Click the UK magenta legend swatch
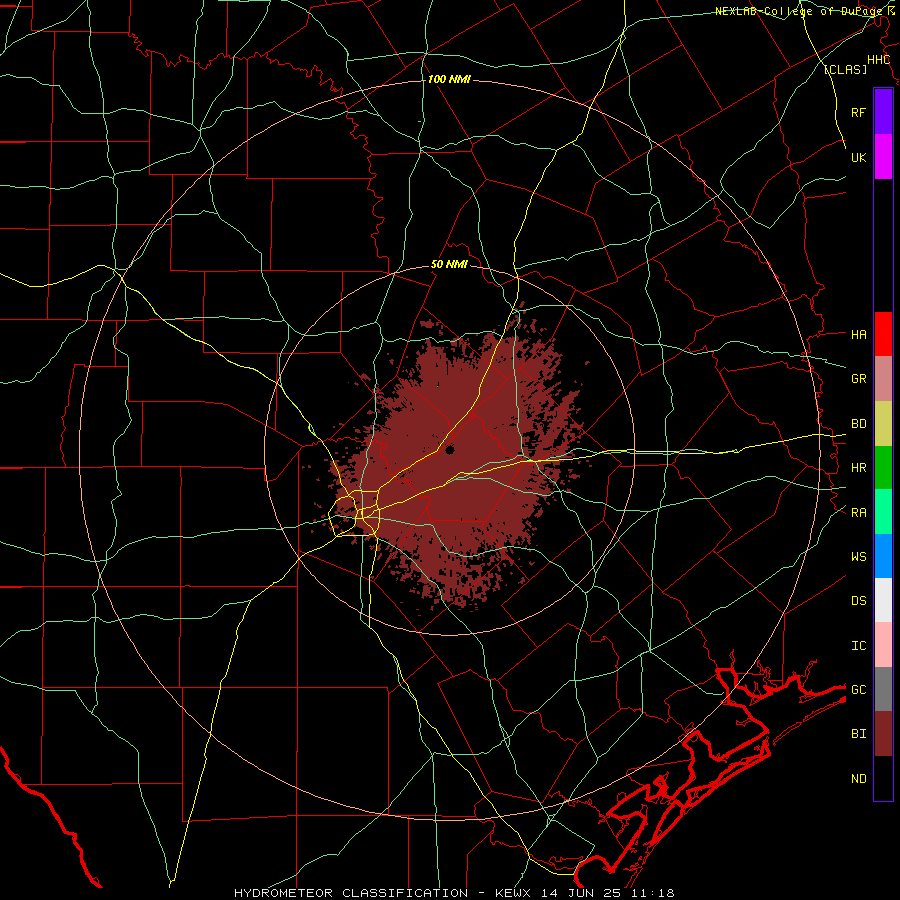The height and width of the screenshot is (900, 900). (883, 157)
